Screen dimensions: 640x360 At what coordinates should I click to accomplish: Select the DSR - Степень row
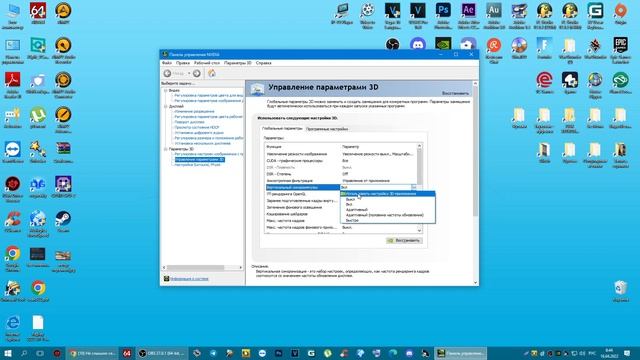point(341,174)
